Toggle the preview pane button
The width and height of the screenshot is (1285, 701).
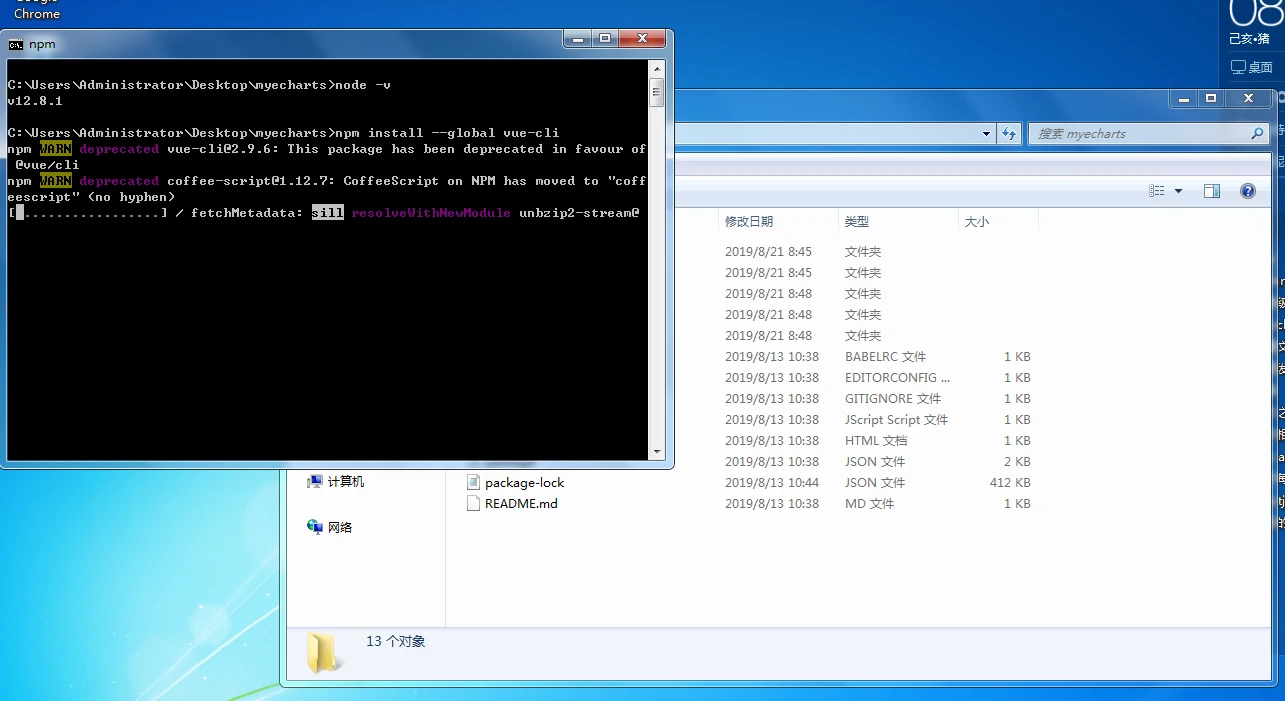[x=1212, y=191]
